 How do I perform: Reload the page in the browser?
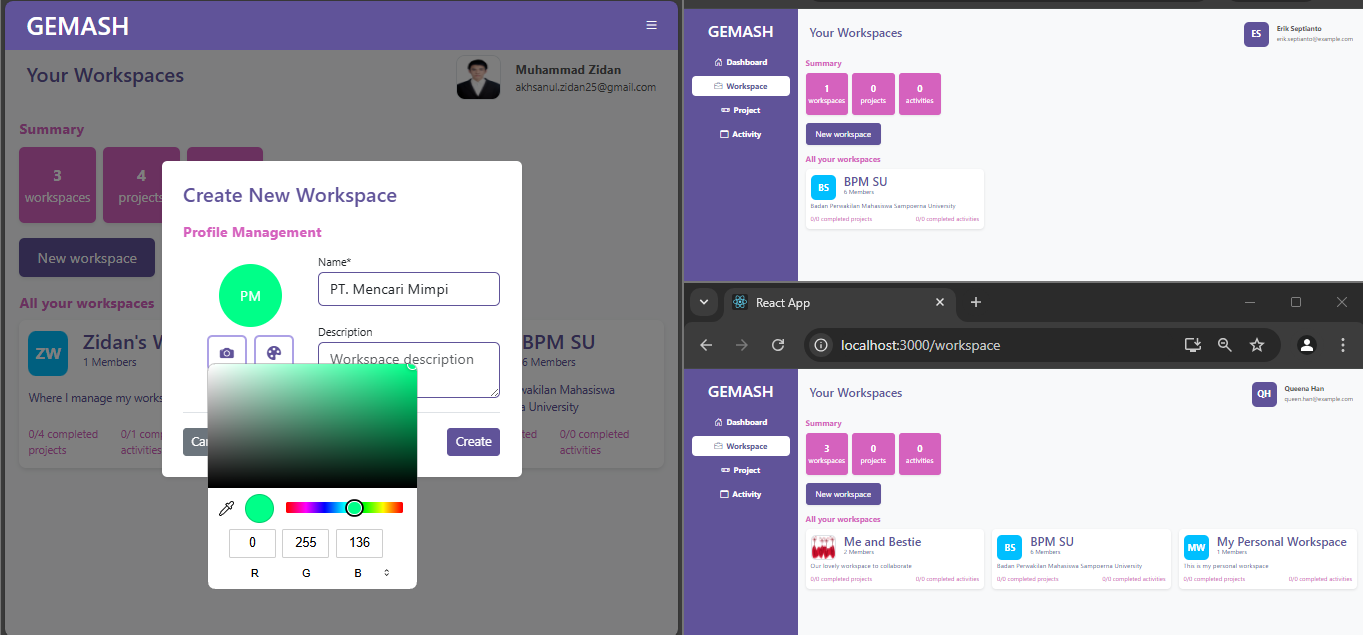778,345
